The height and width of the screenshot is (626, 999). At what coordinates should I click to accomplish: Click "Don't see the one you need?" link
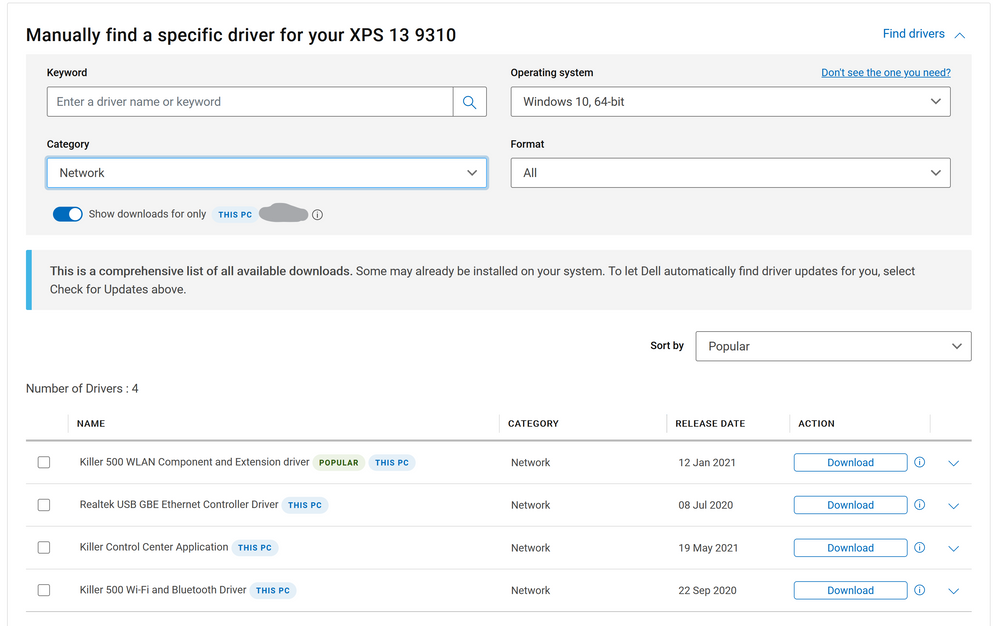point(885,73)
